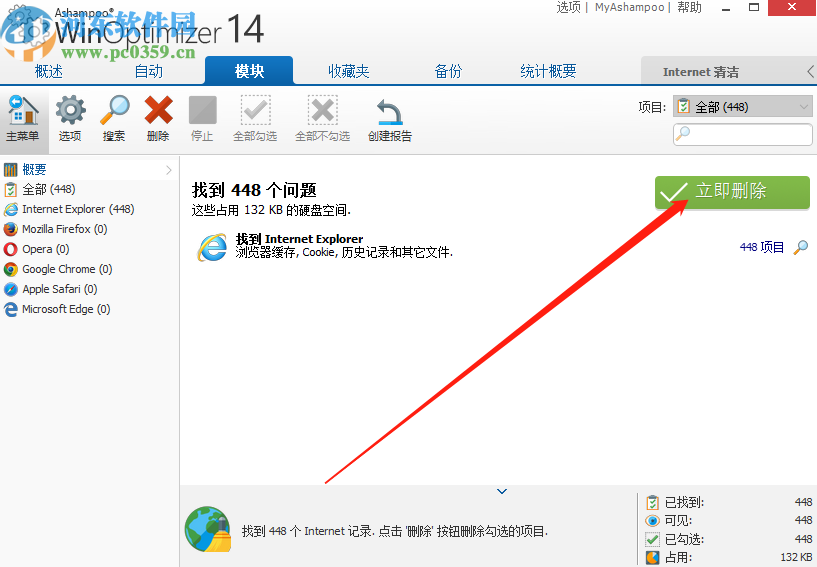Minimize the WinOptimizer window
Viewport: 817px width, 567px height.
click(x=726, y=8)
